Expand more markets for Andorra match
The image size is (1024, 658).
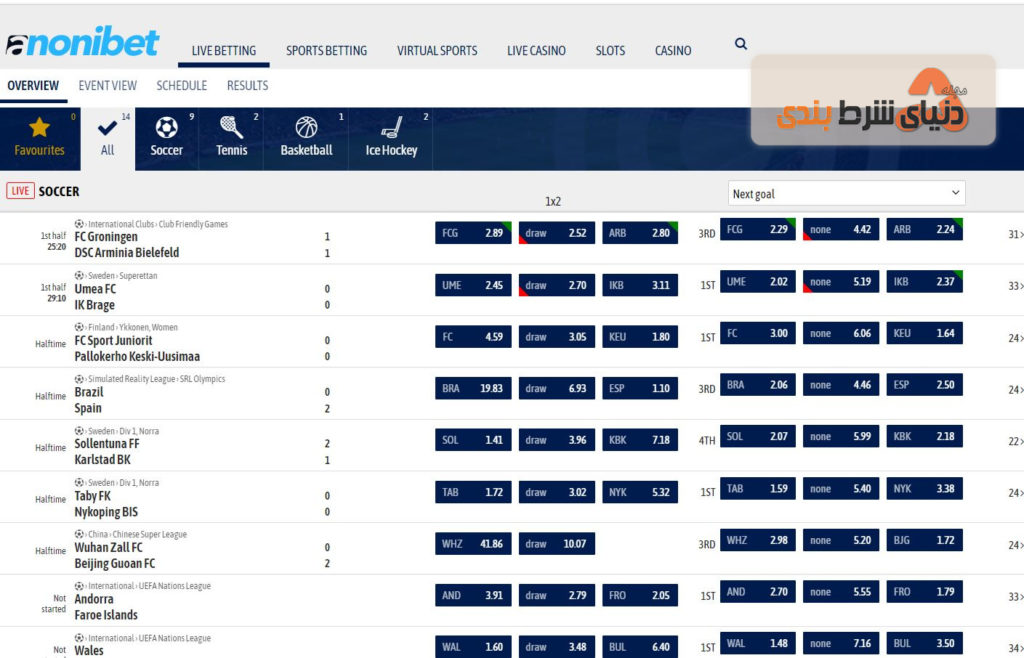[1016, 597]
